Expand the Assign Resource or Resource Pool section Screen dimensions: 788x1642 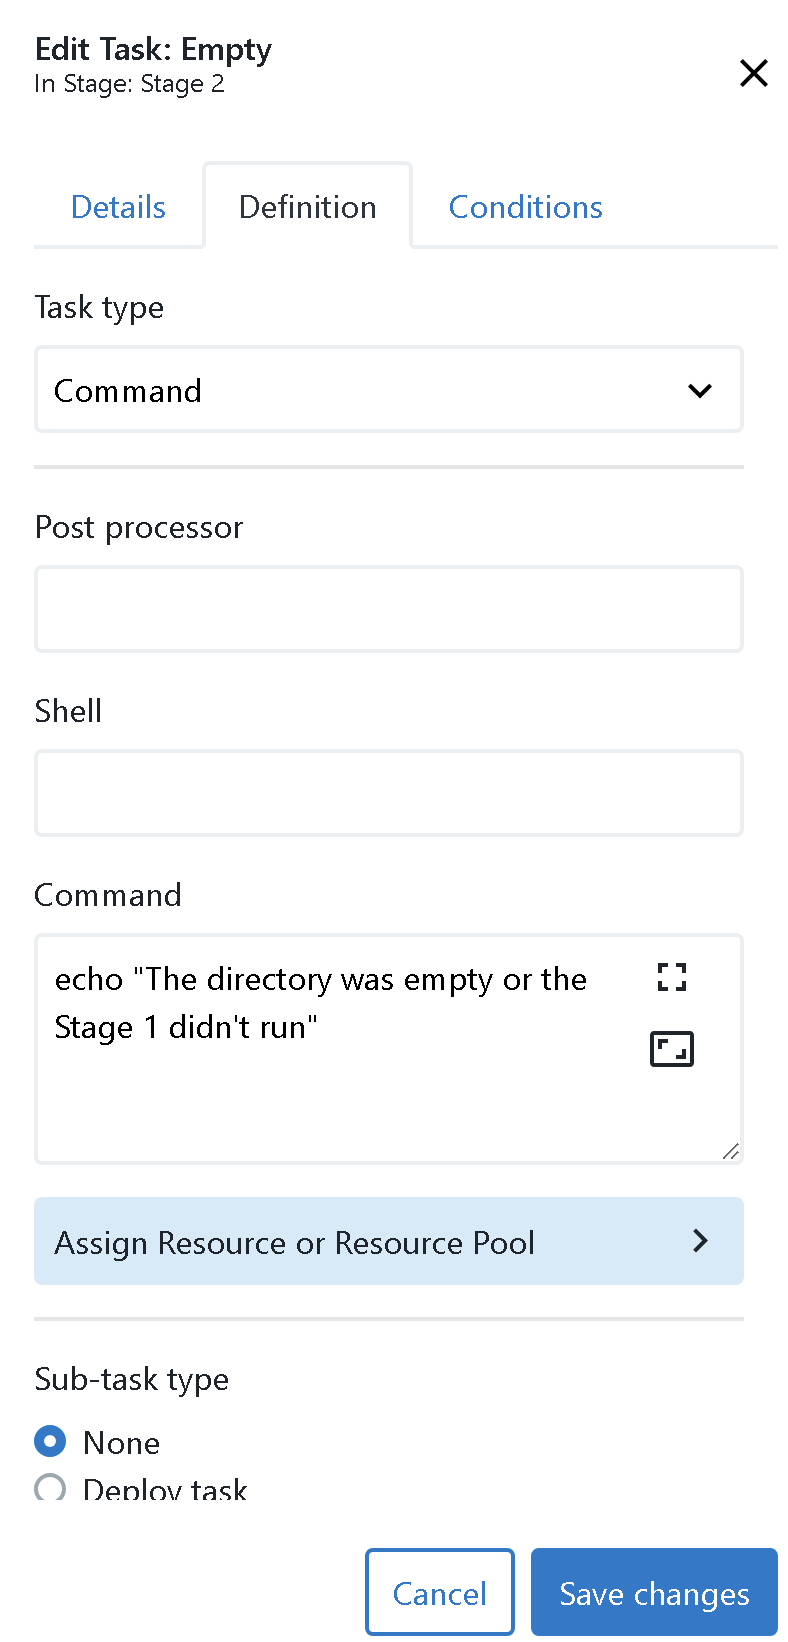click(x=389, y=1241)
